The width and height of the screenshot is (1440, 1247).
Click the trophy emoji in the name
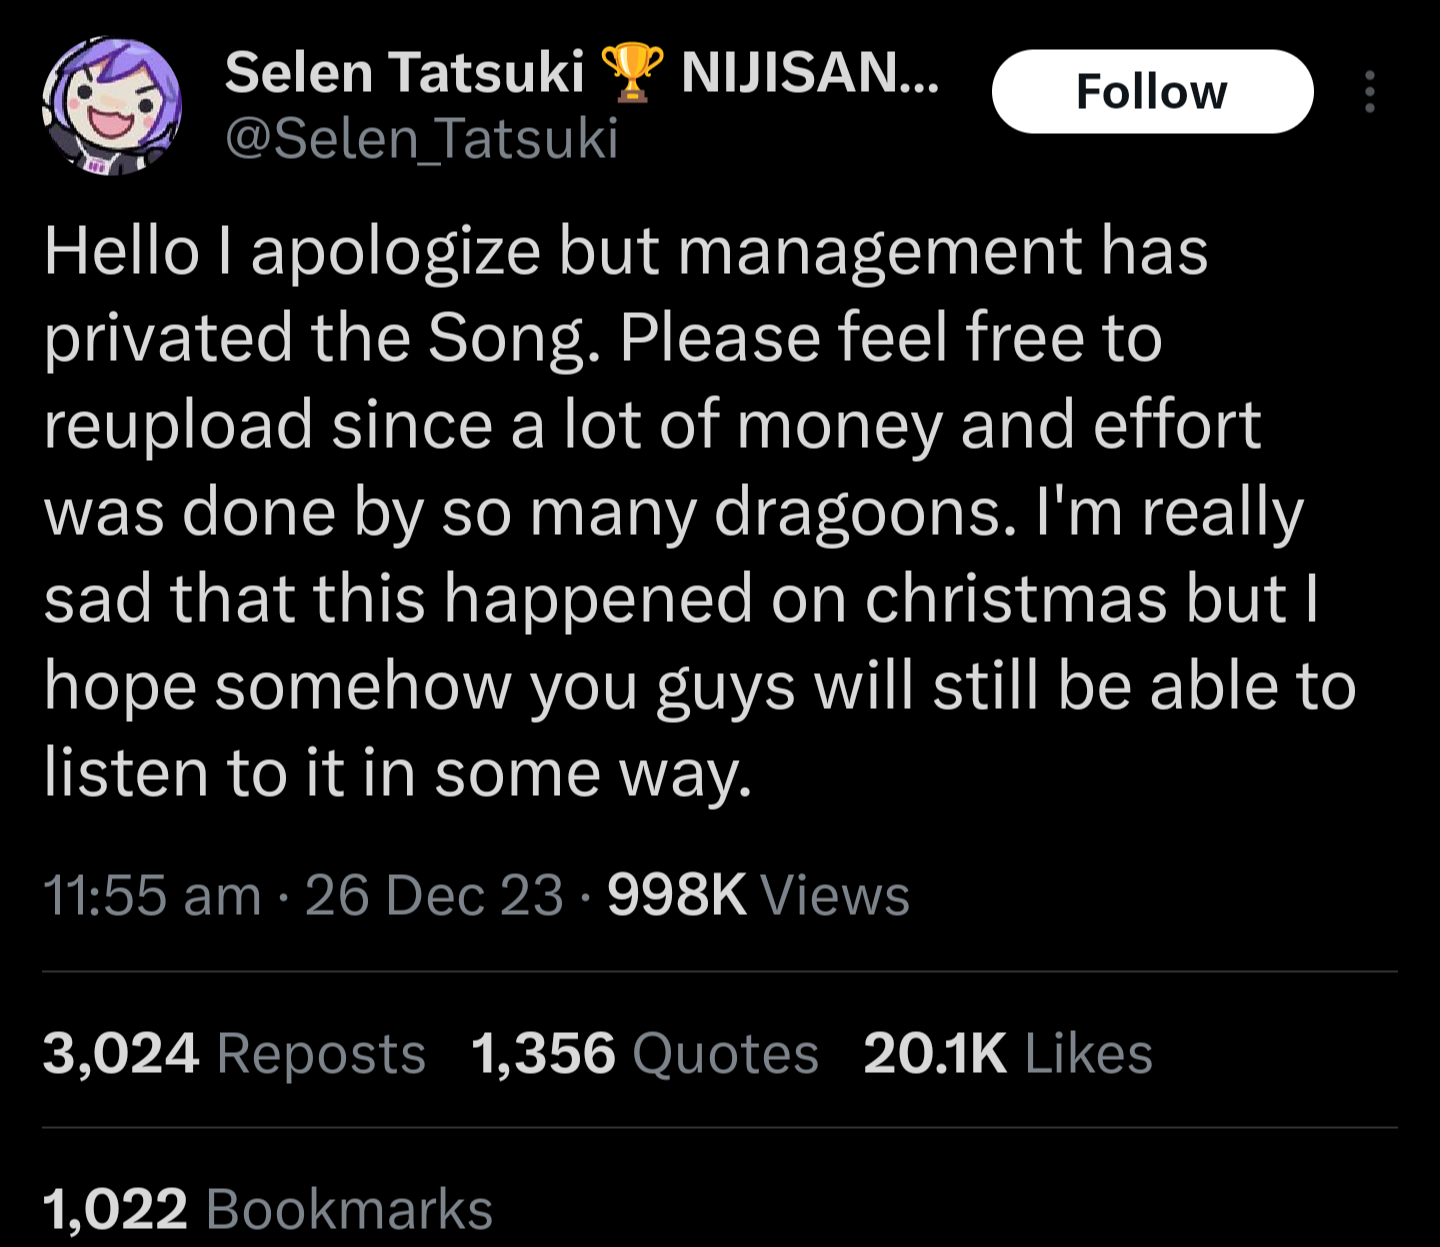tap(631, 73)
